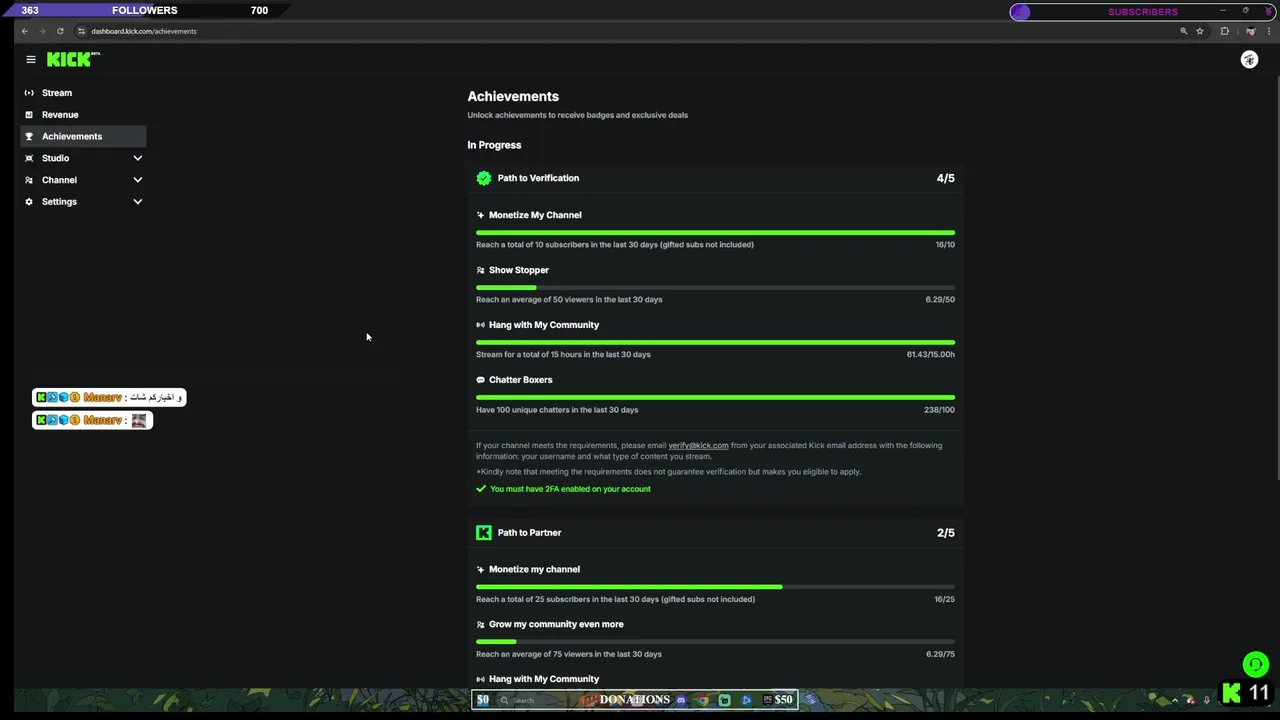Viewport: 1280px width, 720px height.
Task: Click the Show Stopper progress bar
Action: tap(715, 287)
